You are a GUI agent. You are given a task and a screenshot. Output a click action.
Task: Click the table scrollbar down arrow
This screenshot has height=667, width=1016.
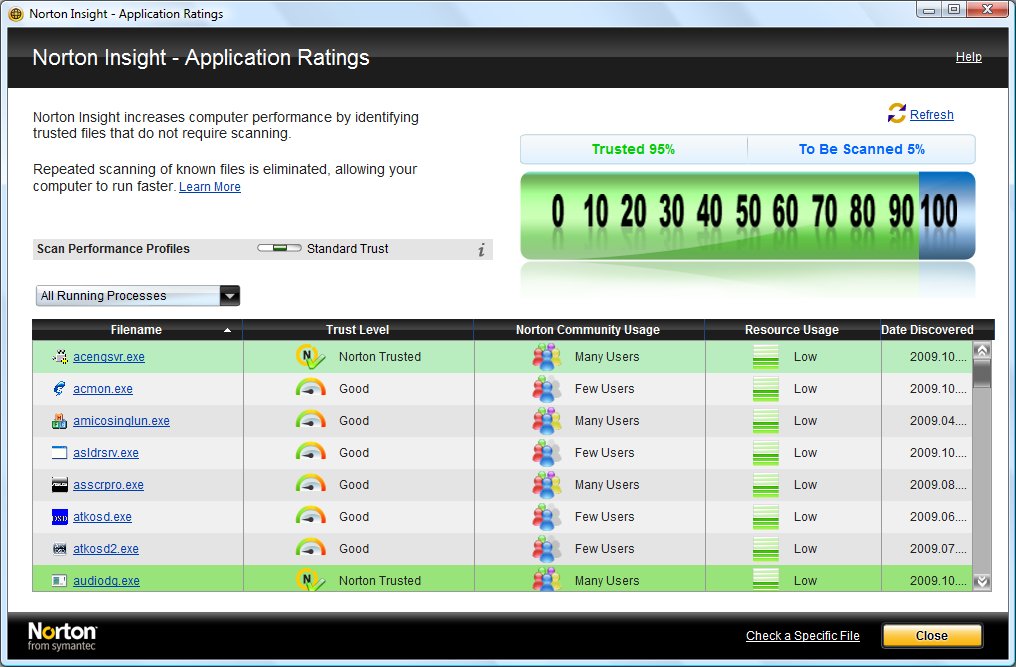coord(982,581)
